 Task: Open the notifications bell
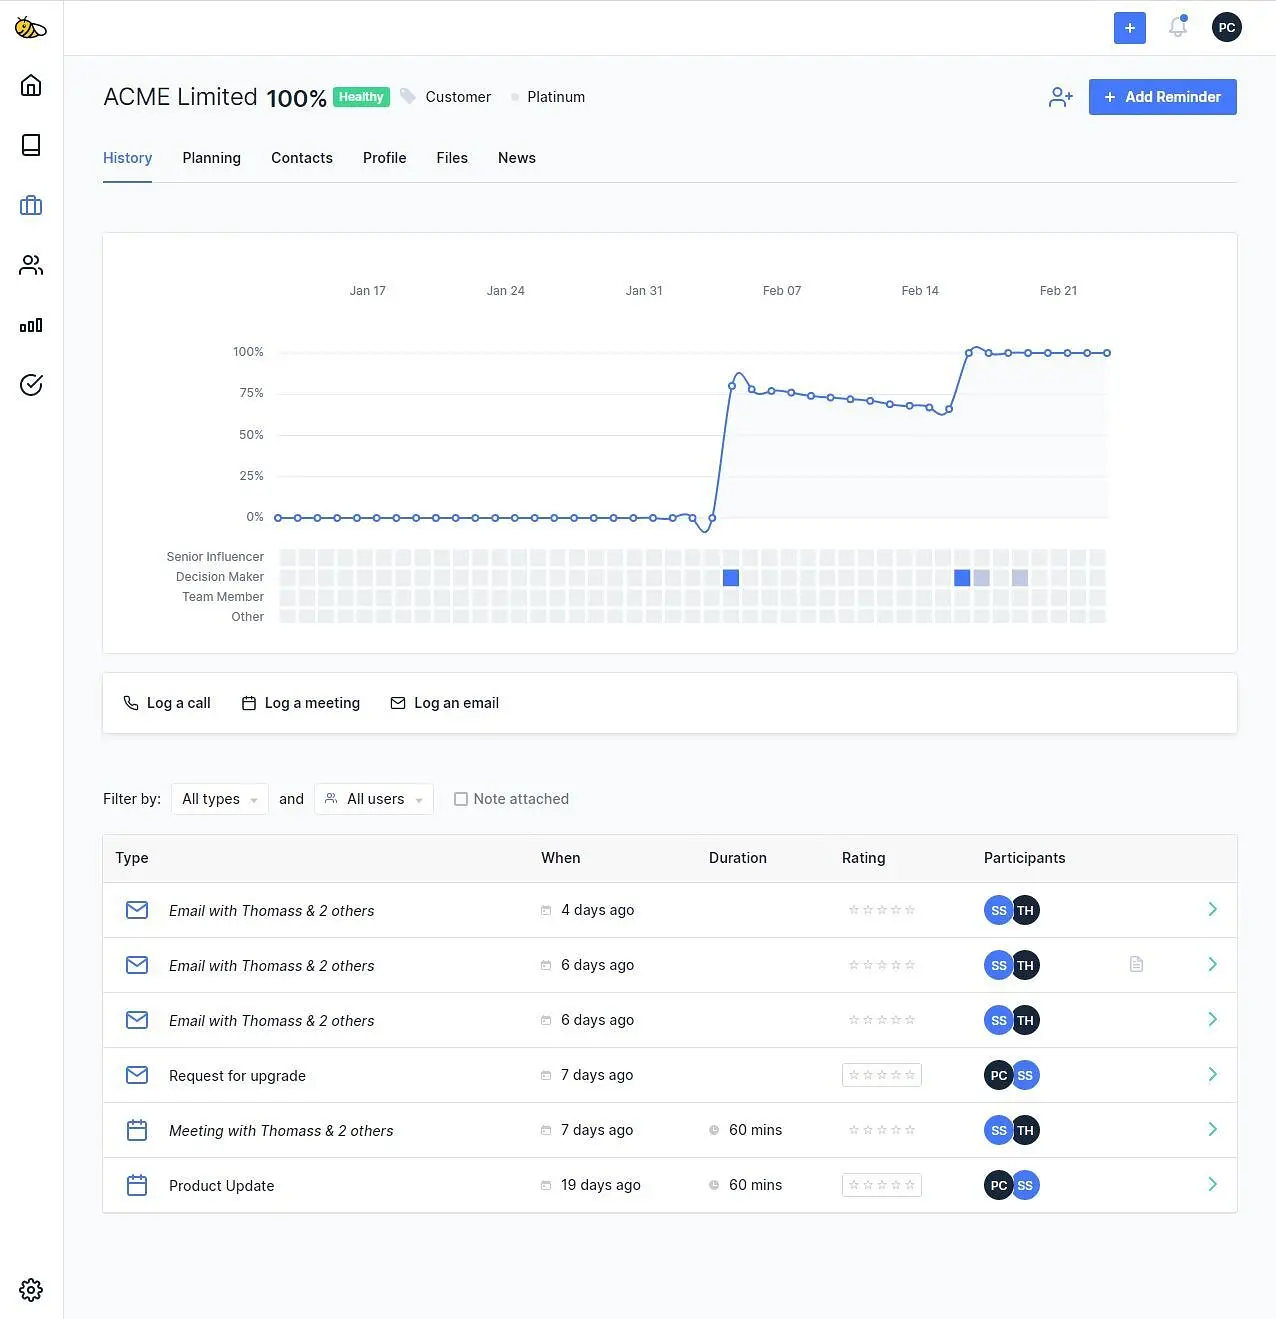coord(1178,28)
